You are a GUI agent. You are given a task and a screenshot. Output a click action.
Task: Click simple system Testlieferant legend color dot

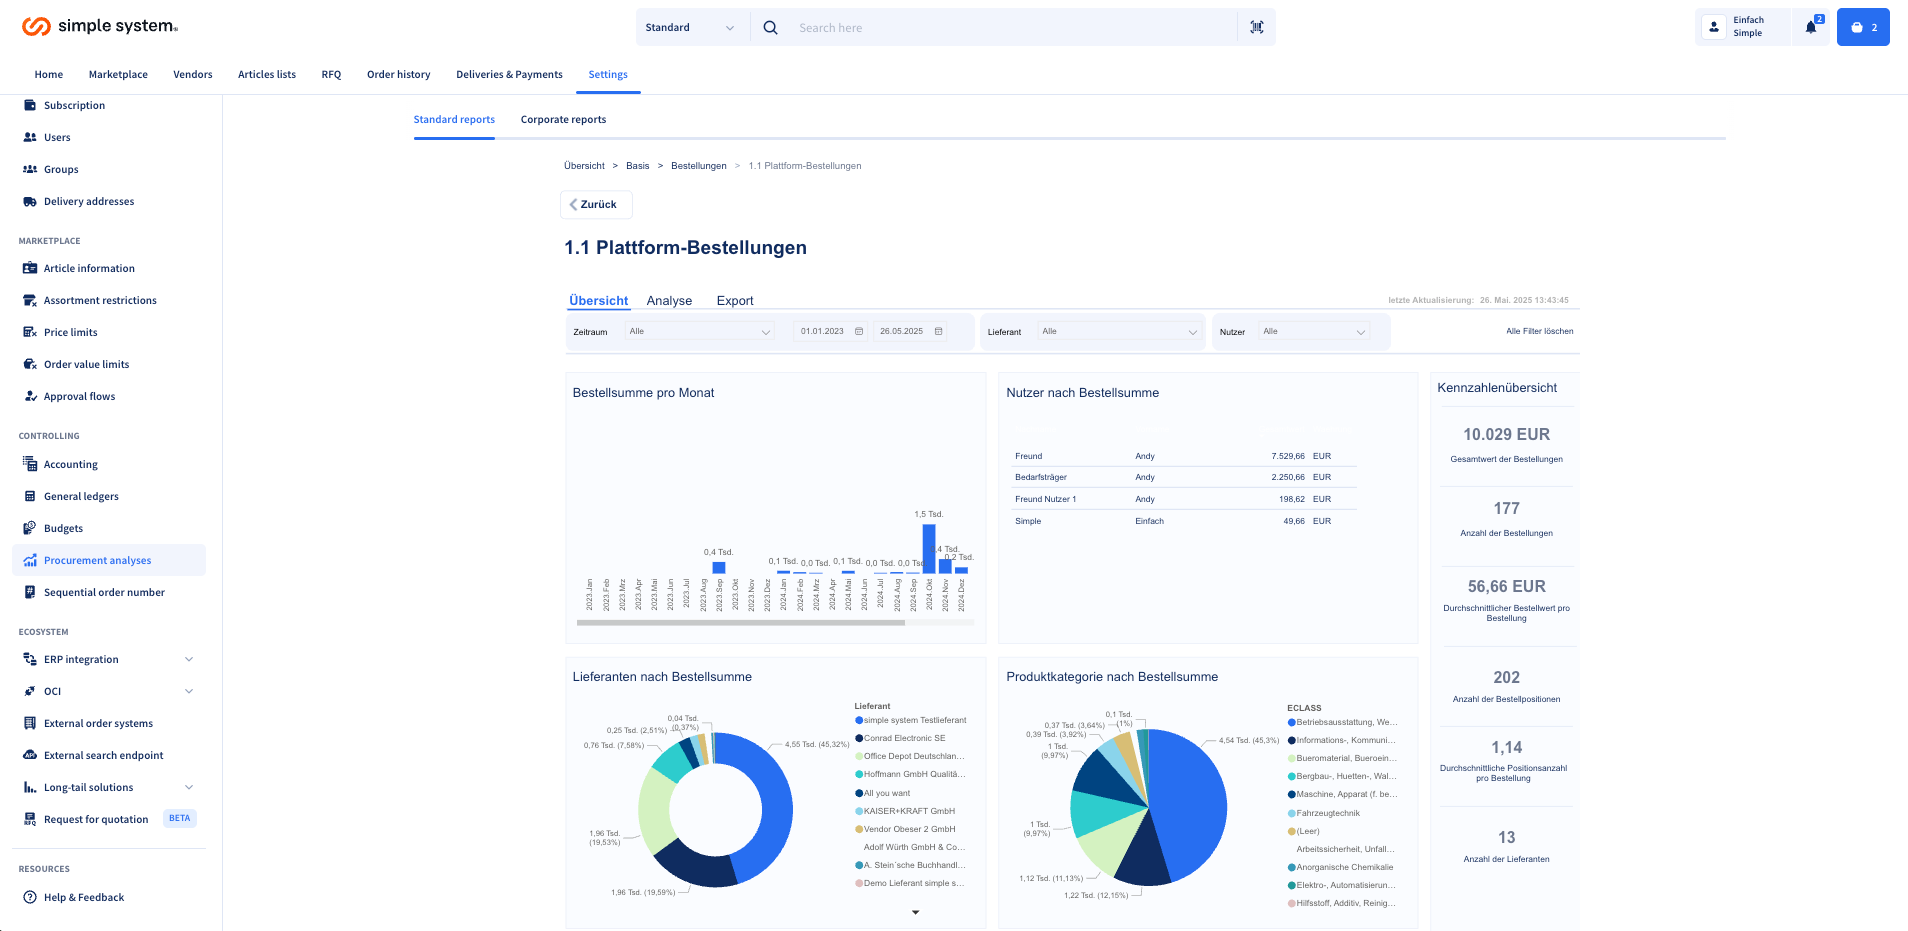click(x=859, y=720)
